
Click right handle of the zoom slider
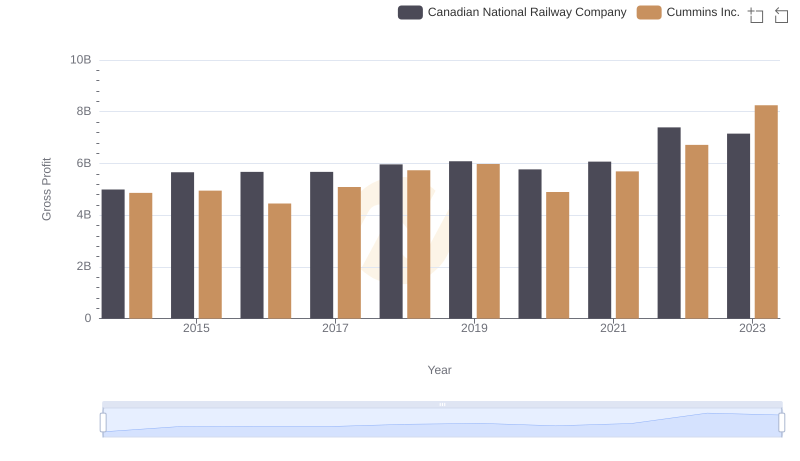782,423
